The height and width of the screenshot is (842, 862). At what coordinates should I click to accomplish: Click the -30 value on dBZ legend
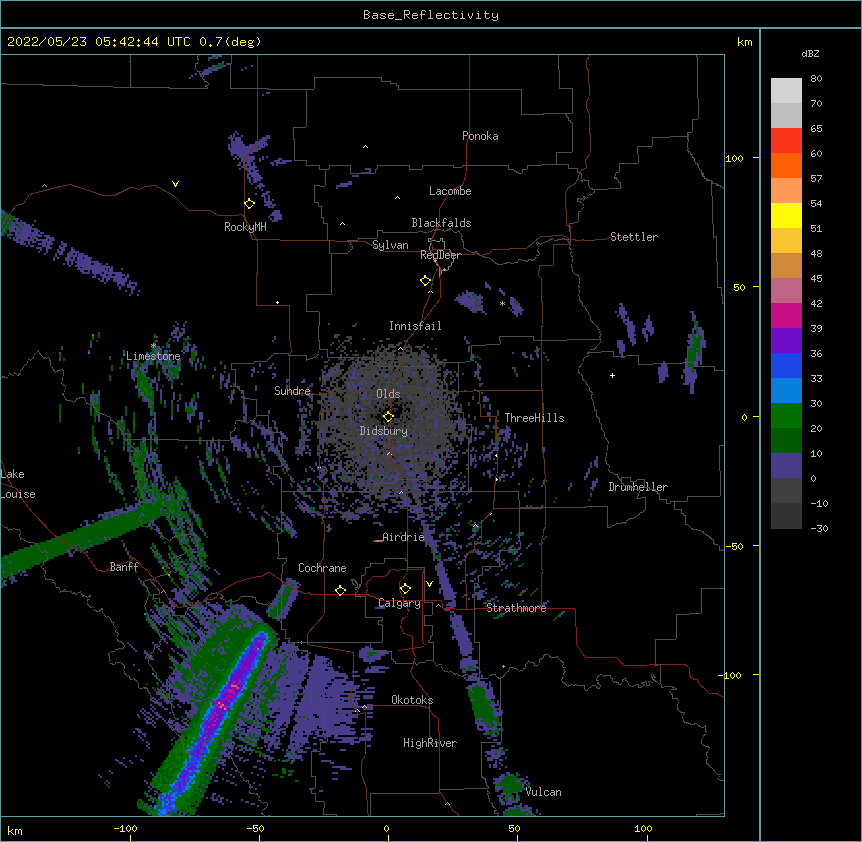[x=819, y=528]
